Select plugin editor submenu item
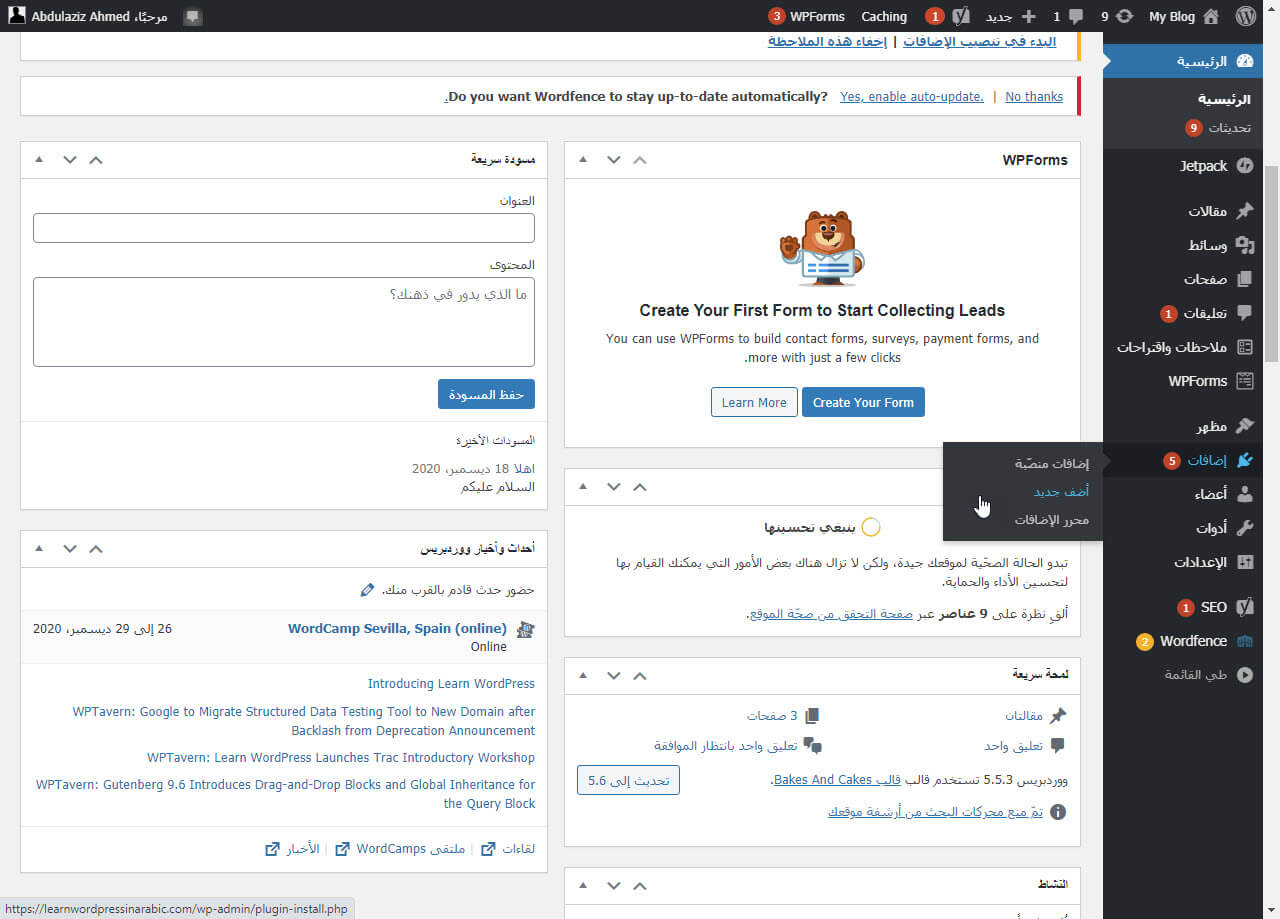Image resolution: width=1280 pixels, height=919 pixels. point(1052,520)
